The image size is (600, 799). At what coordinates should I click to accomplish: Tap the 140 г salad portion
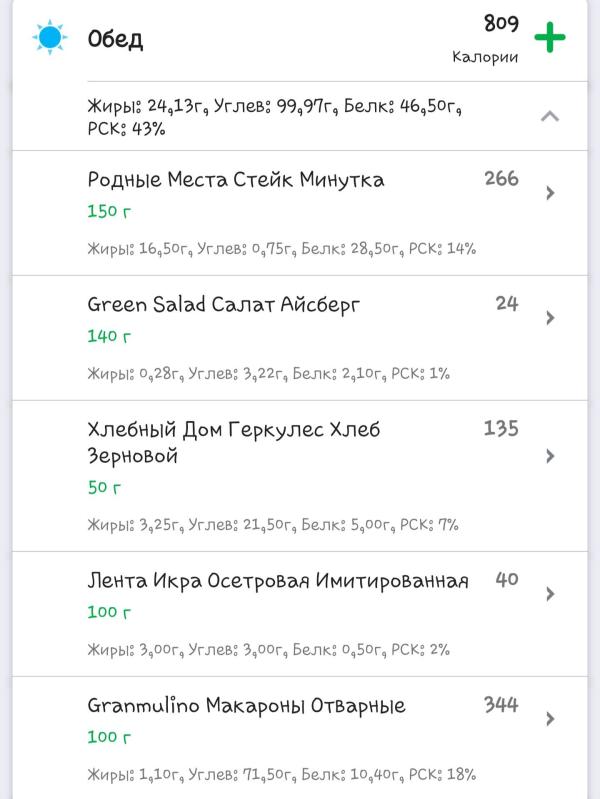[109, 336]
